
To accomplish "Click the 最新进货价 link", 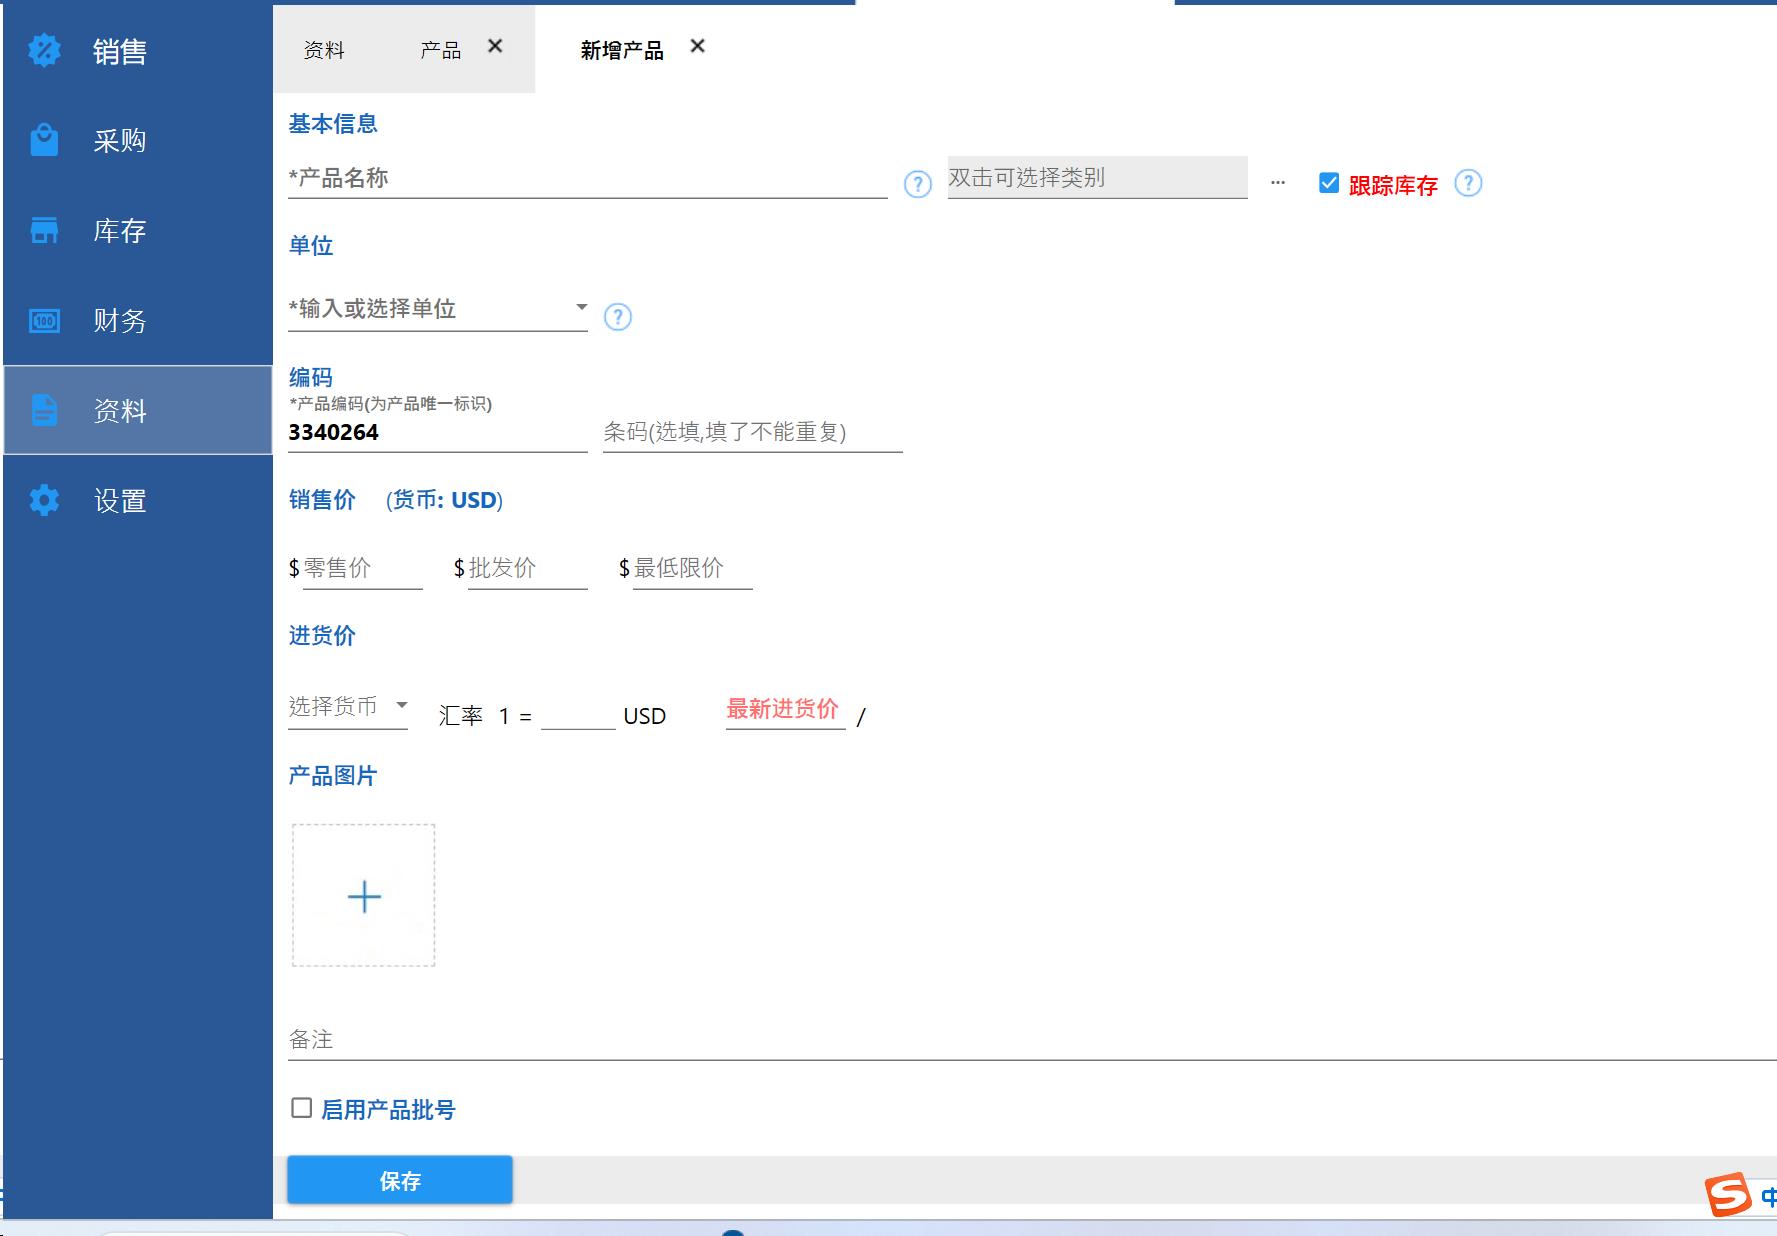I will click(782, 709).
